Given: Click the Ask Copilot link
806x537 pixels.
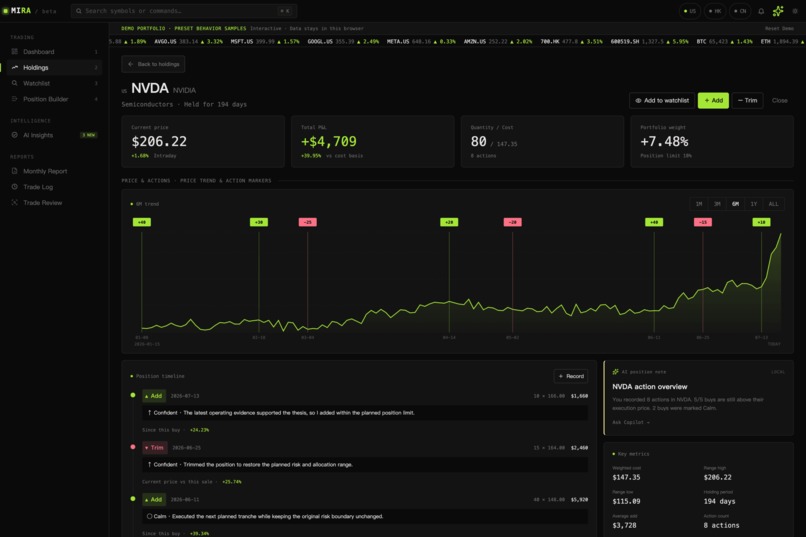Looking at the screenshot, I should 631,422.
